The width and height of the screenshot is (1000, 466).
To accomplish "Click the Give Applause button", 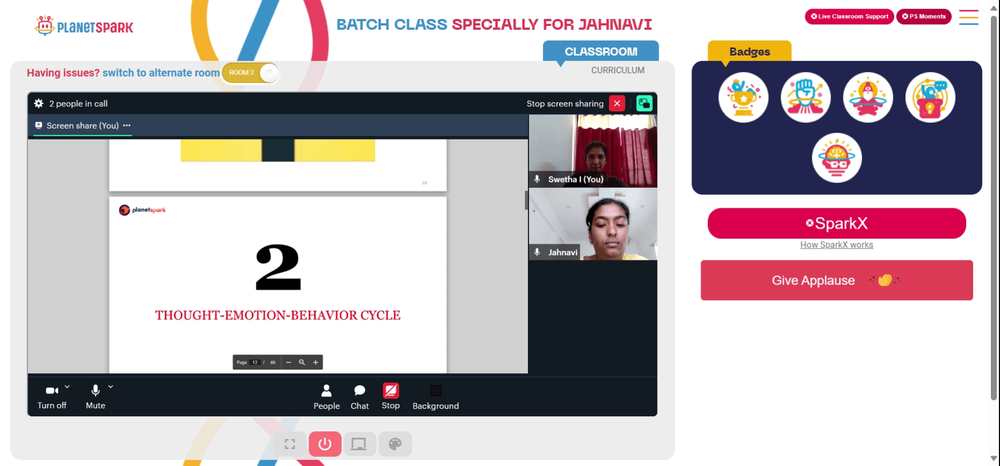I will click(837, 280).
